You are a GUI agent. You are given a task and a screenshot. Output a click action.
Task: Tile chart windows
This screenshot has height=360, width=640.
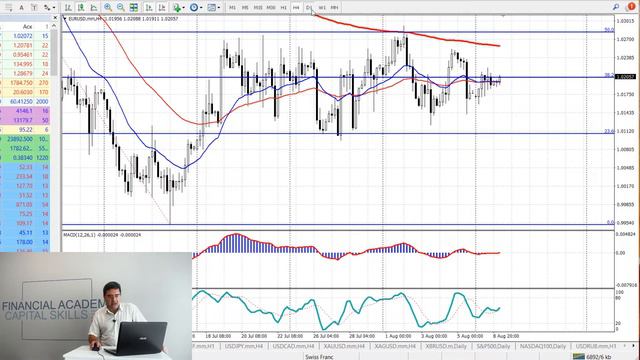pos(133,7)
